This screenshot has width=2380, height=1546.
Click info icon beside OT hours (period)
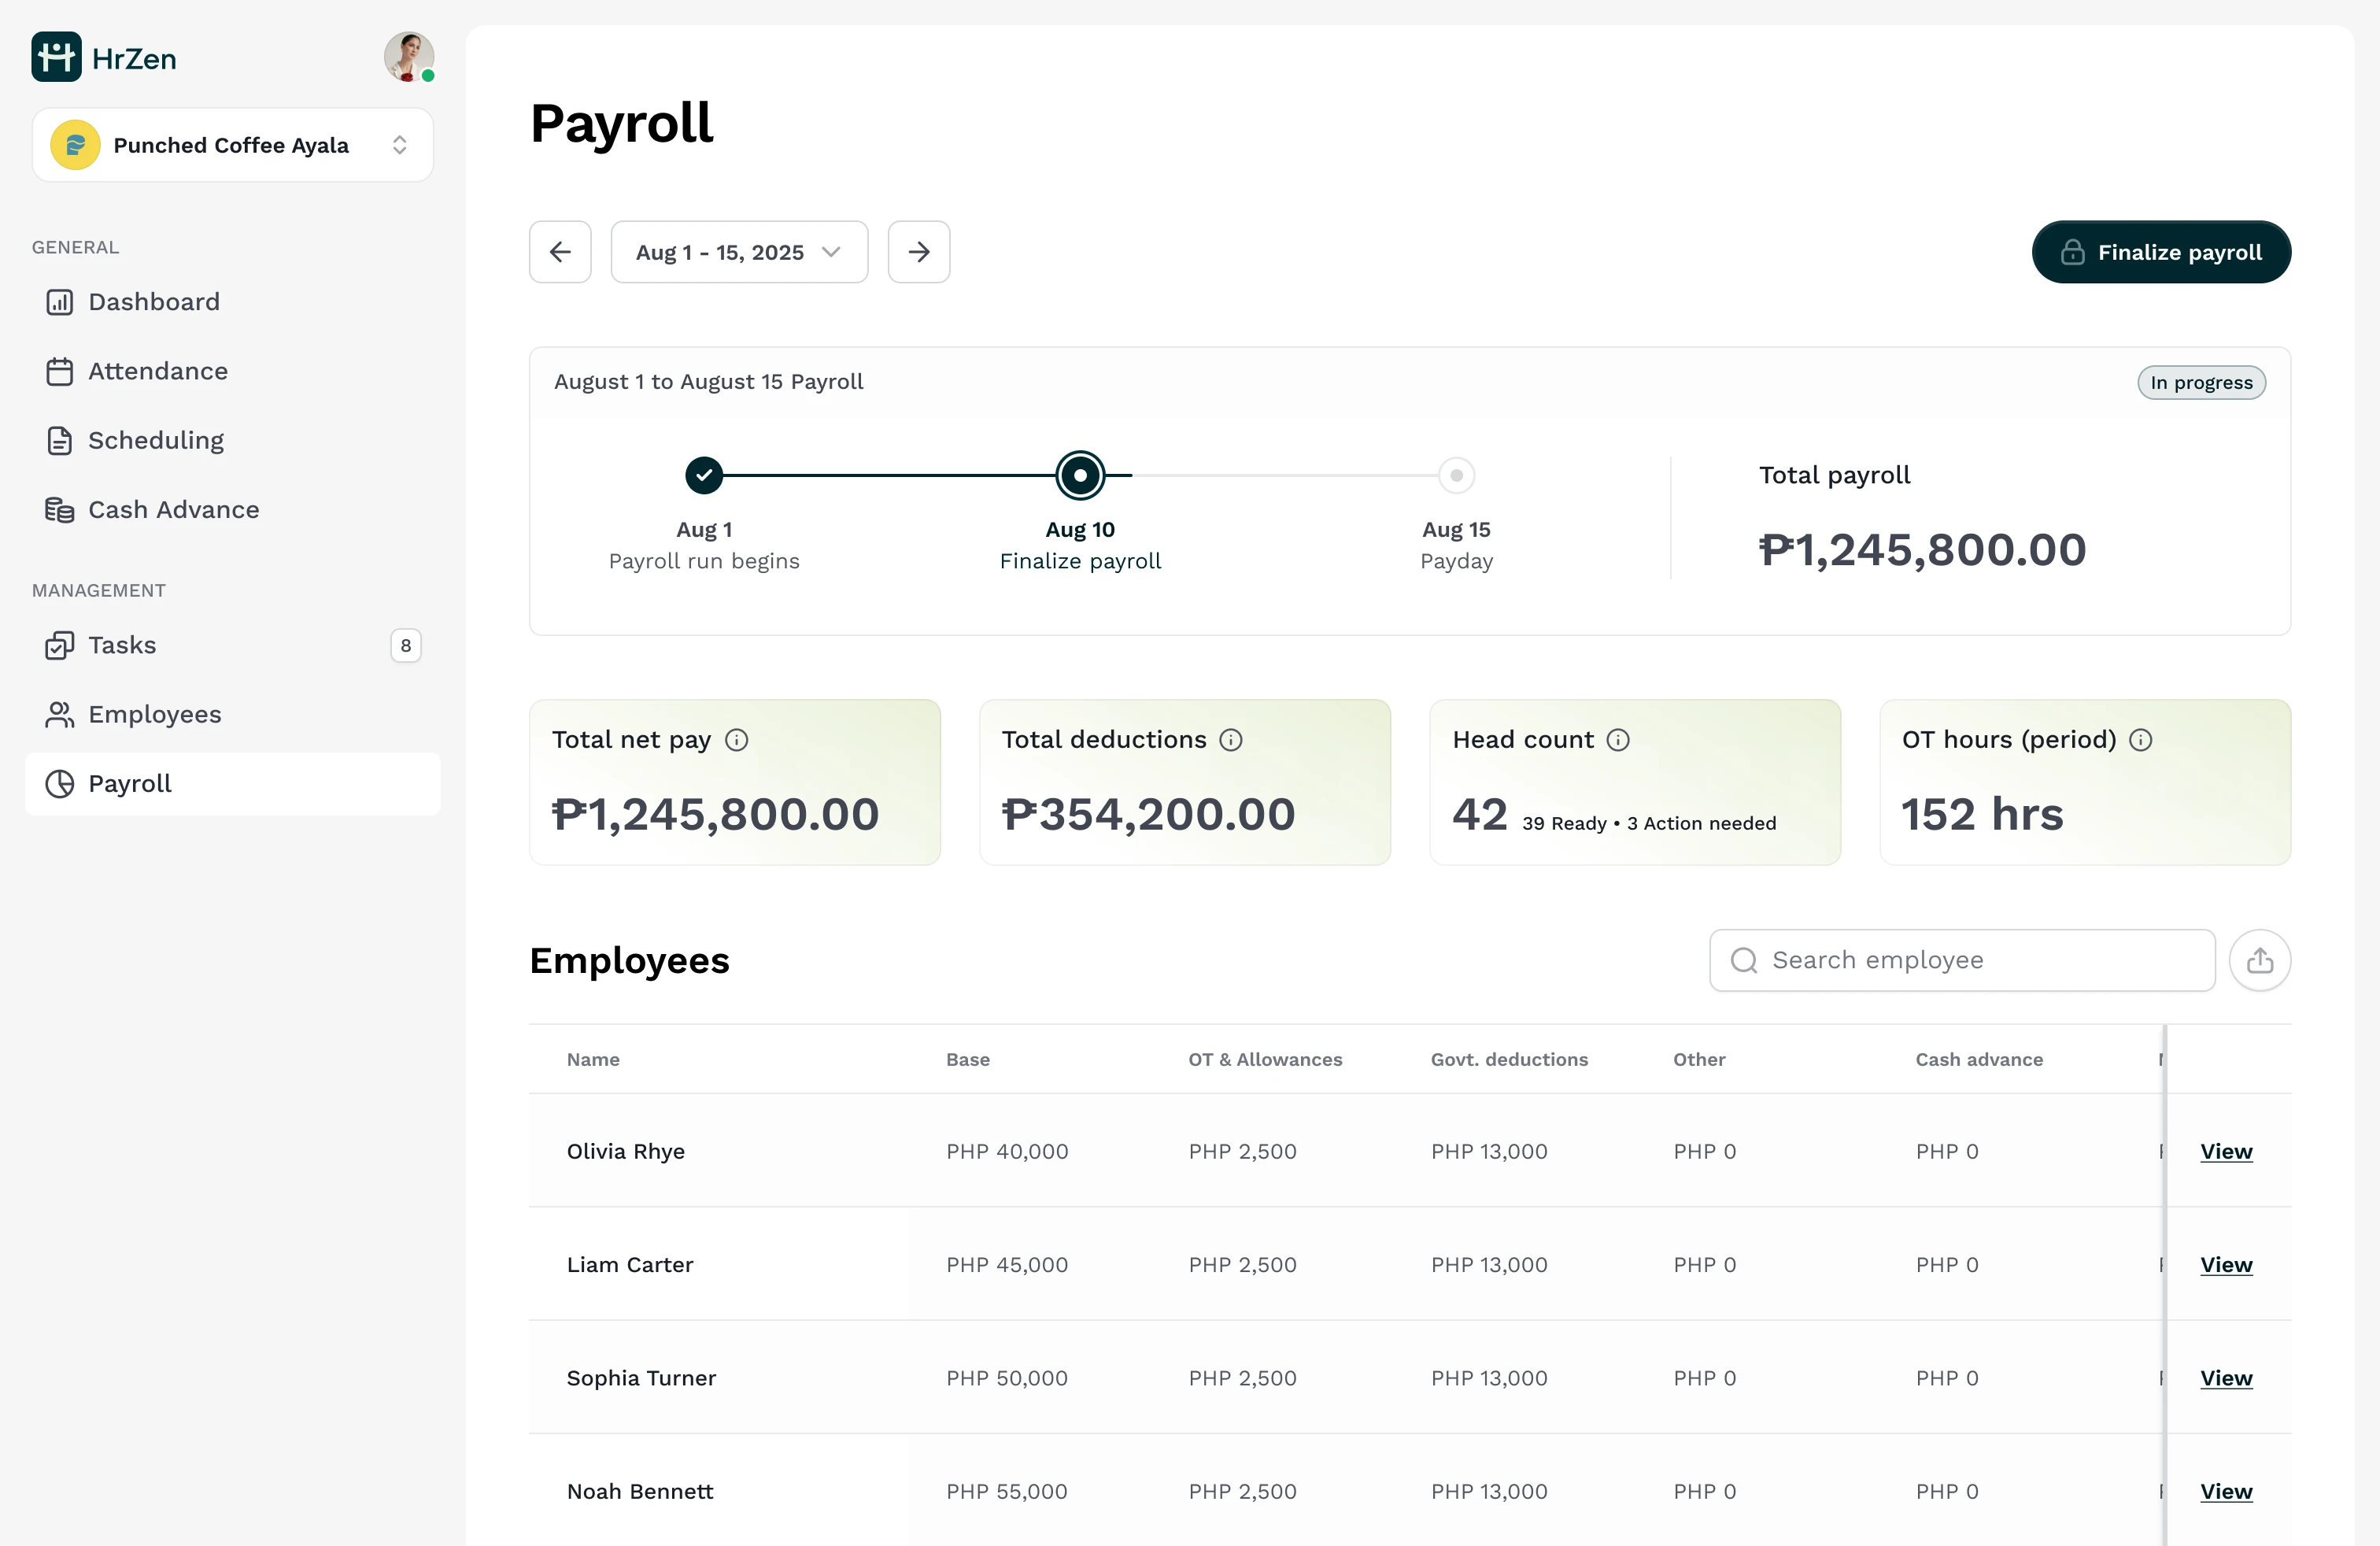coord(2140,740)
